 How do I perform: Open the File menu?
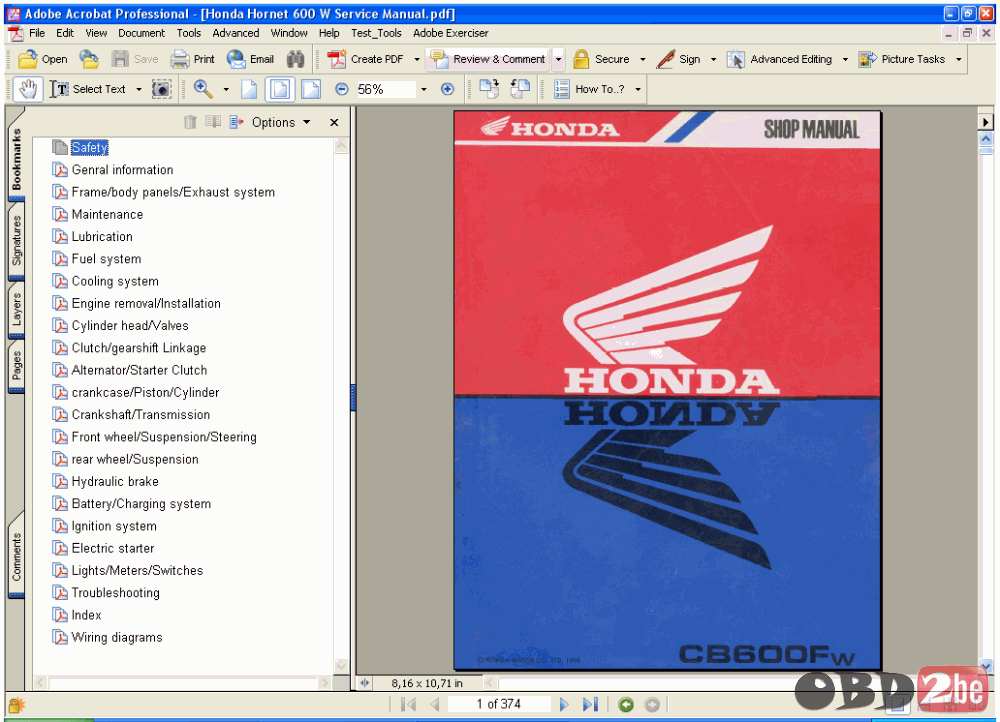pos(37,33)
